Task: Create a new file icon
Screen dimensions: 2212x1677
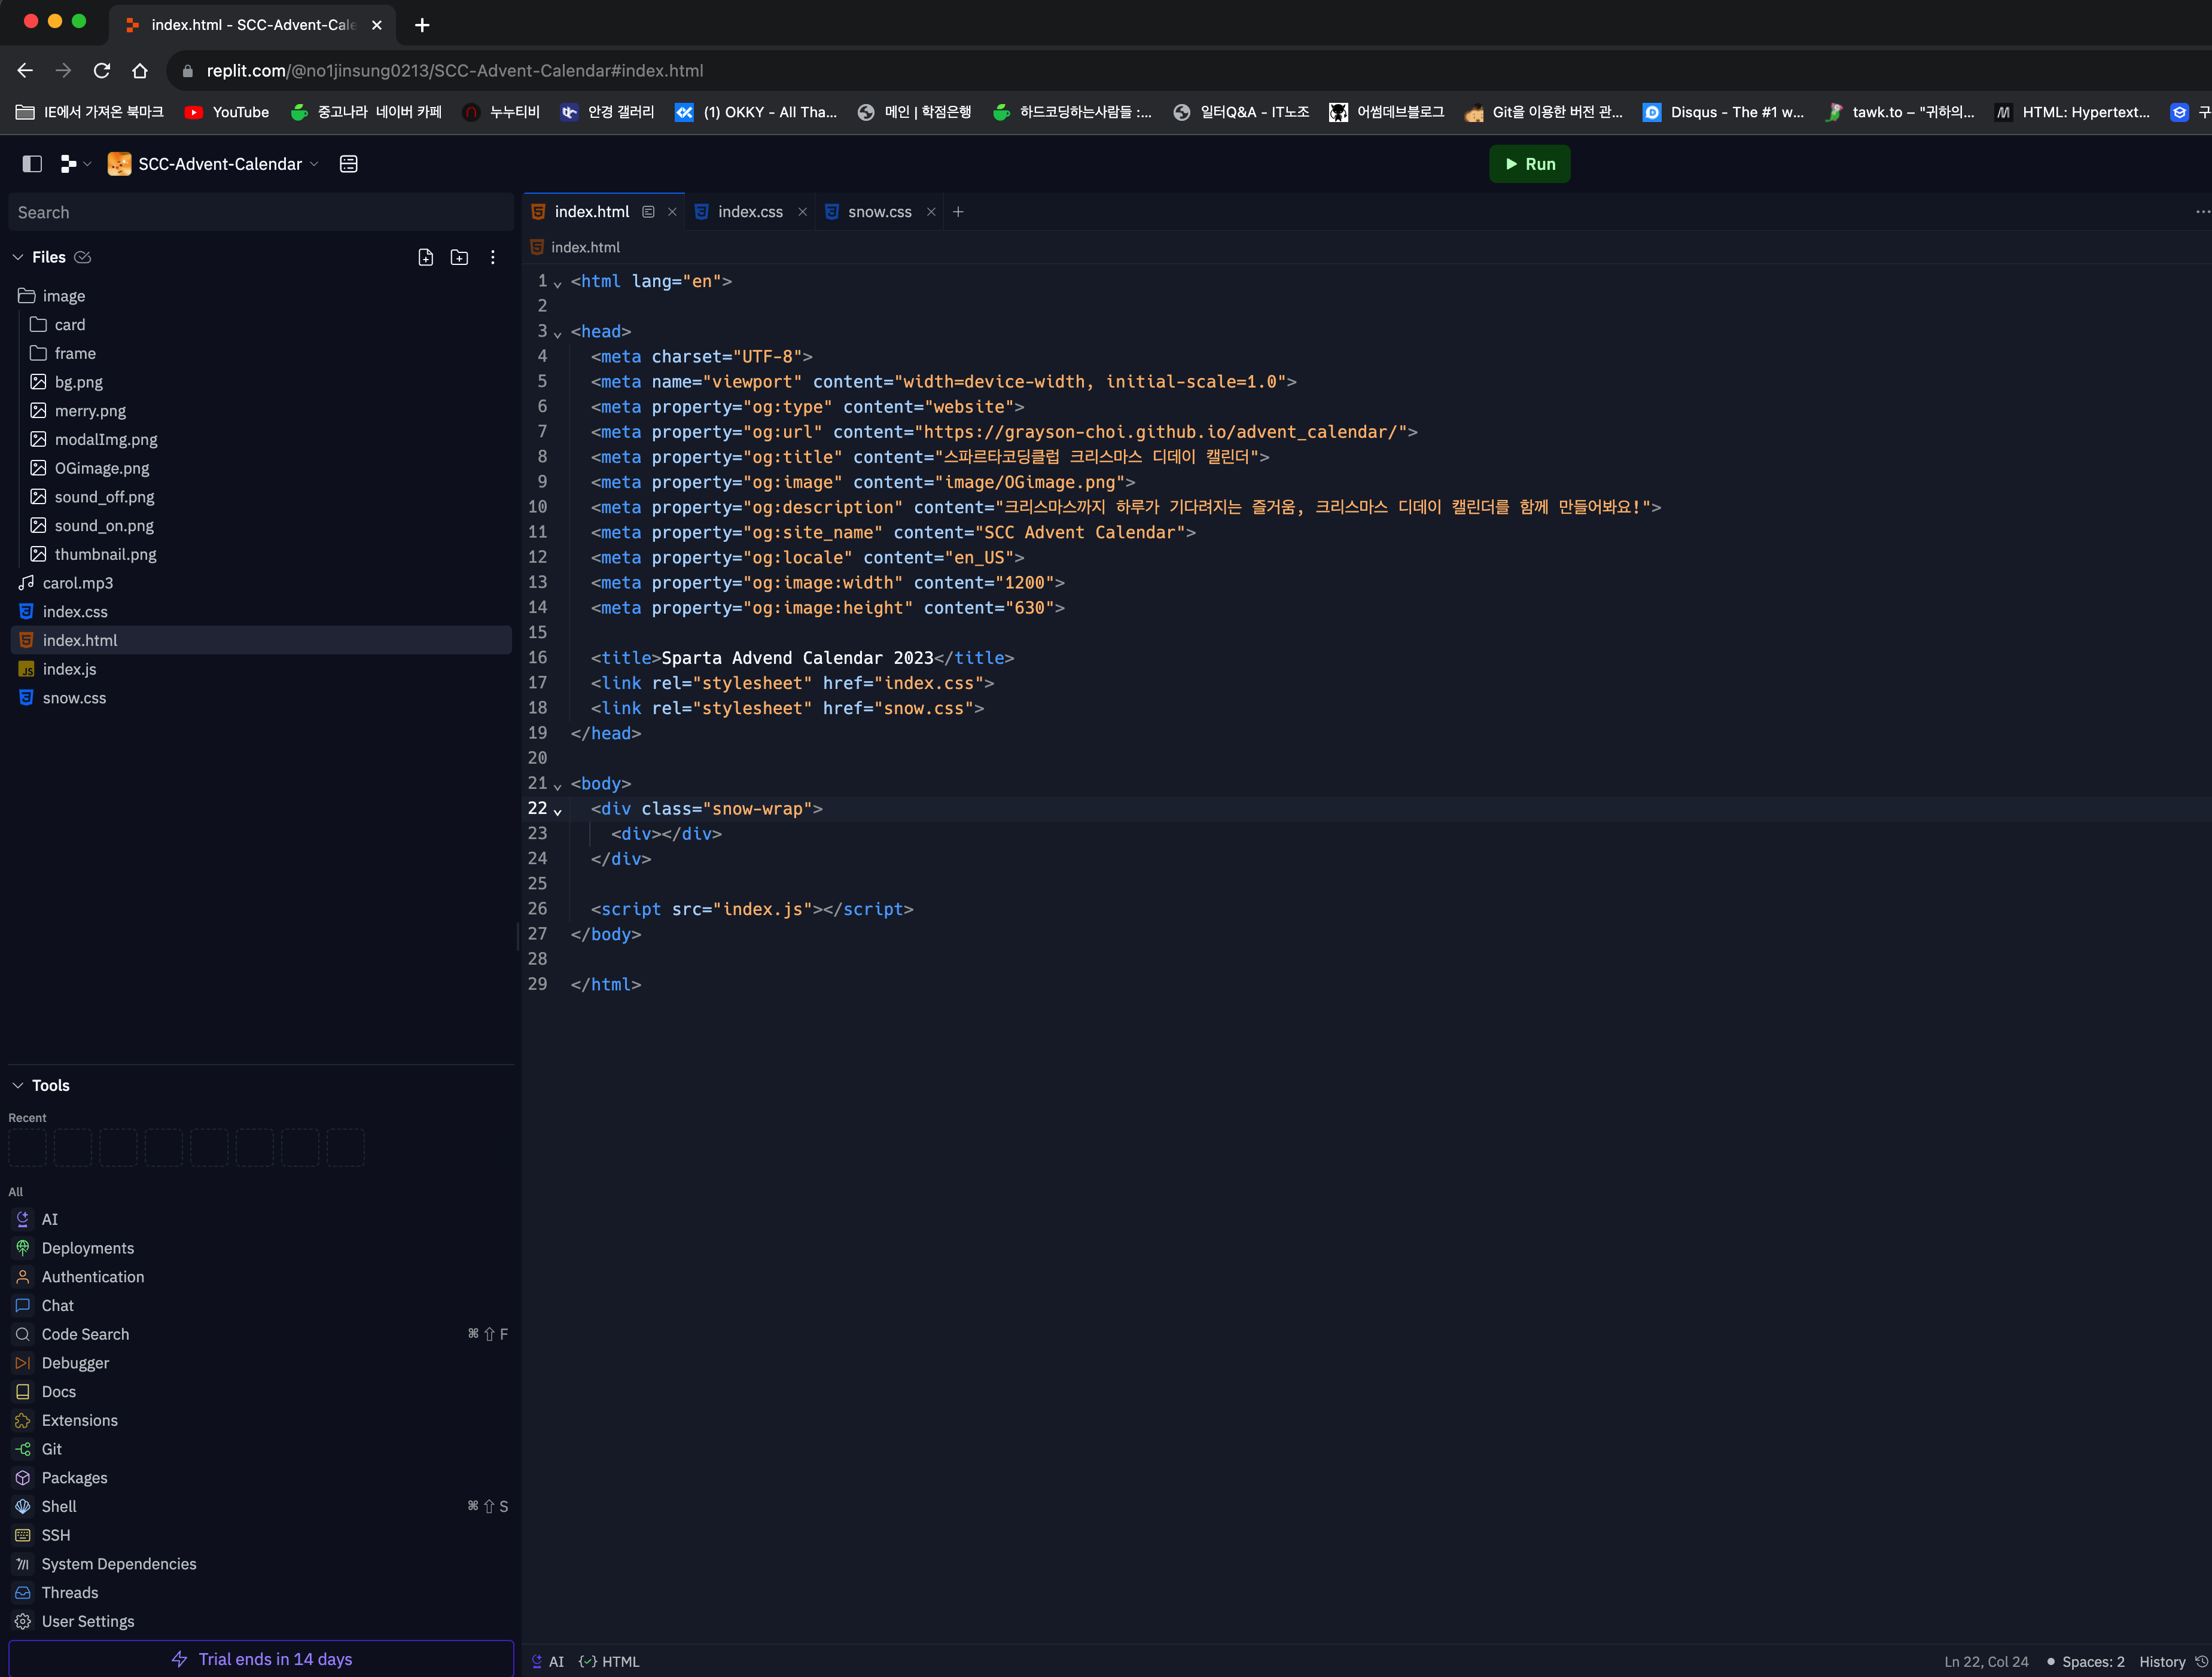Action: (x=426, y=257)
